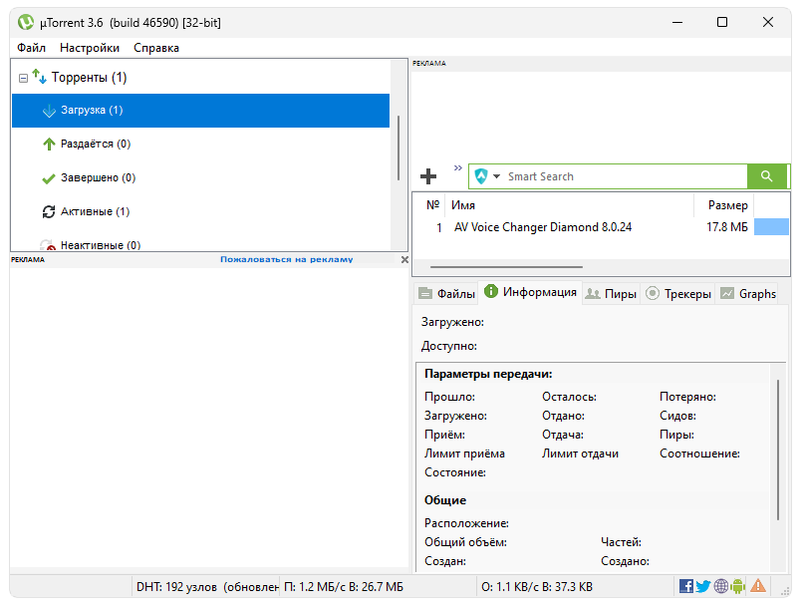Viewport: 800px width, 605px height.
Task: Close the ad panel with X button
Action: coord(404,259)
